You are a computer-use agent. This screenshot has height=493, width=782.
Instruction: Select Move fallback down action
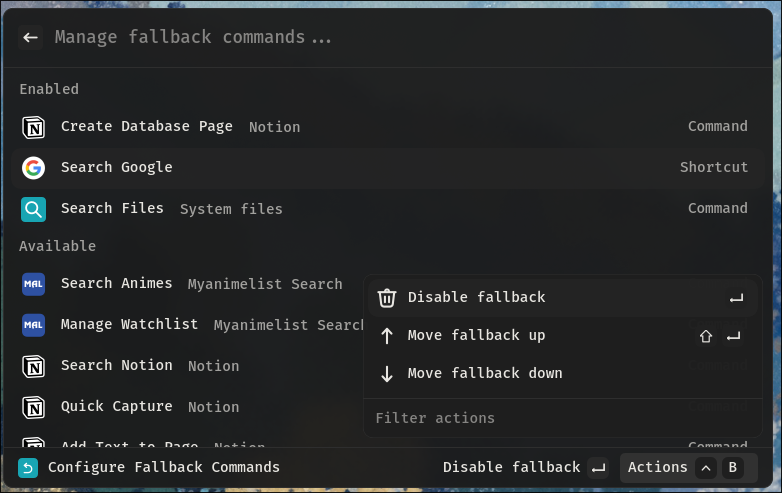tap(563, 374)
